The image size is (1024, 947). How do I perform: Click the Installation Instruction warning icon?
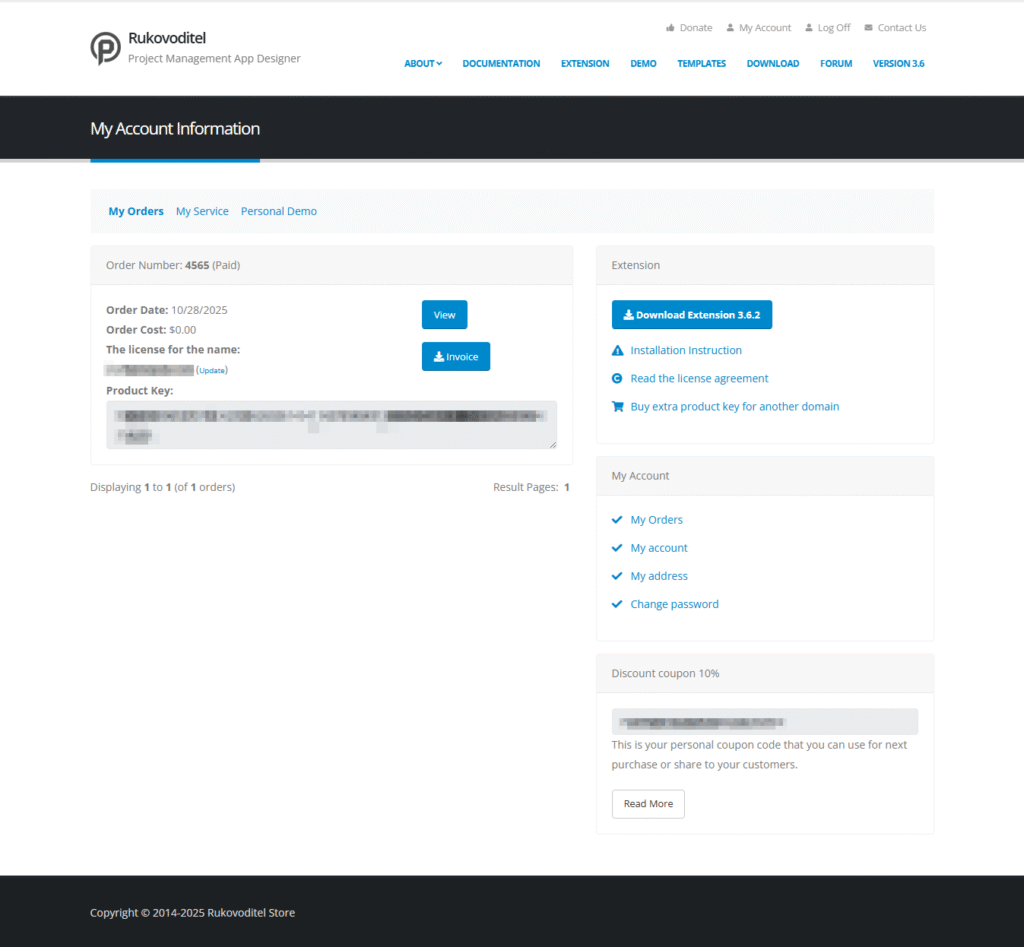(617, 351)
